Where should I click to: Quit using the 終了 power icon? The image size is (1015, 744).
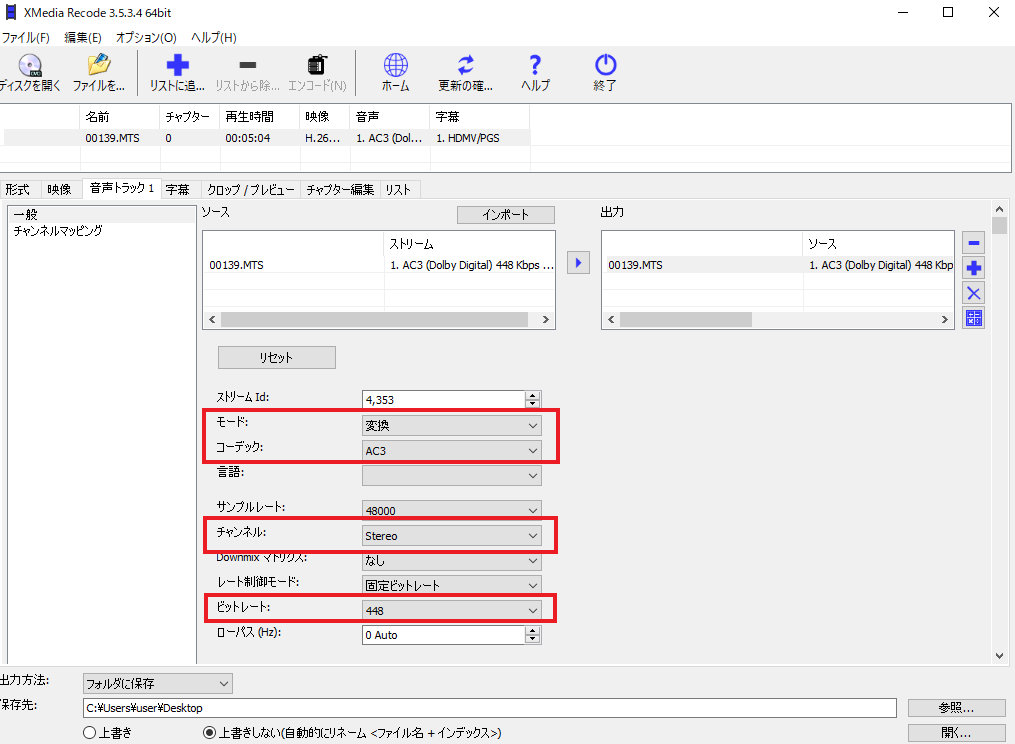click(x=605, y=73)
